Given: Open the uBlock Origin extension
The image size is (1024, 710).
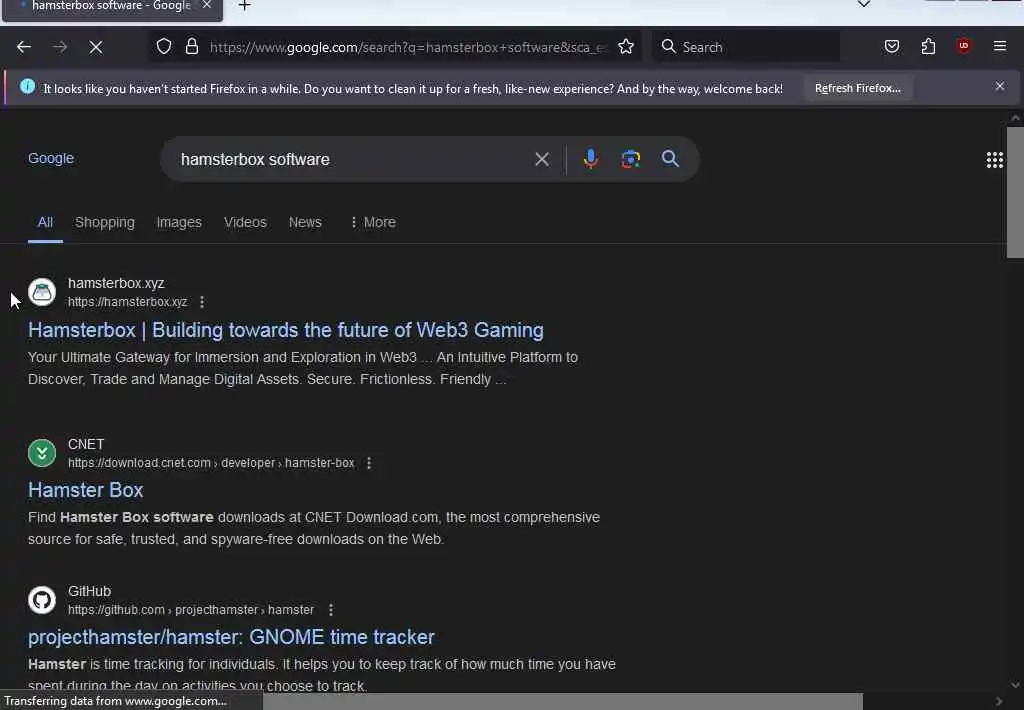Looking at the screenshot, I should tap(963, 46).
